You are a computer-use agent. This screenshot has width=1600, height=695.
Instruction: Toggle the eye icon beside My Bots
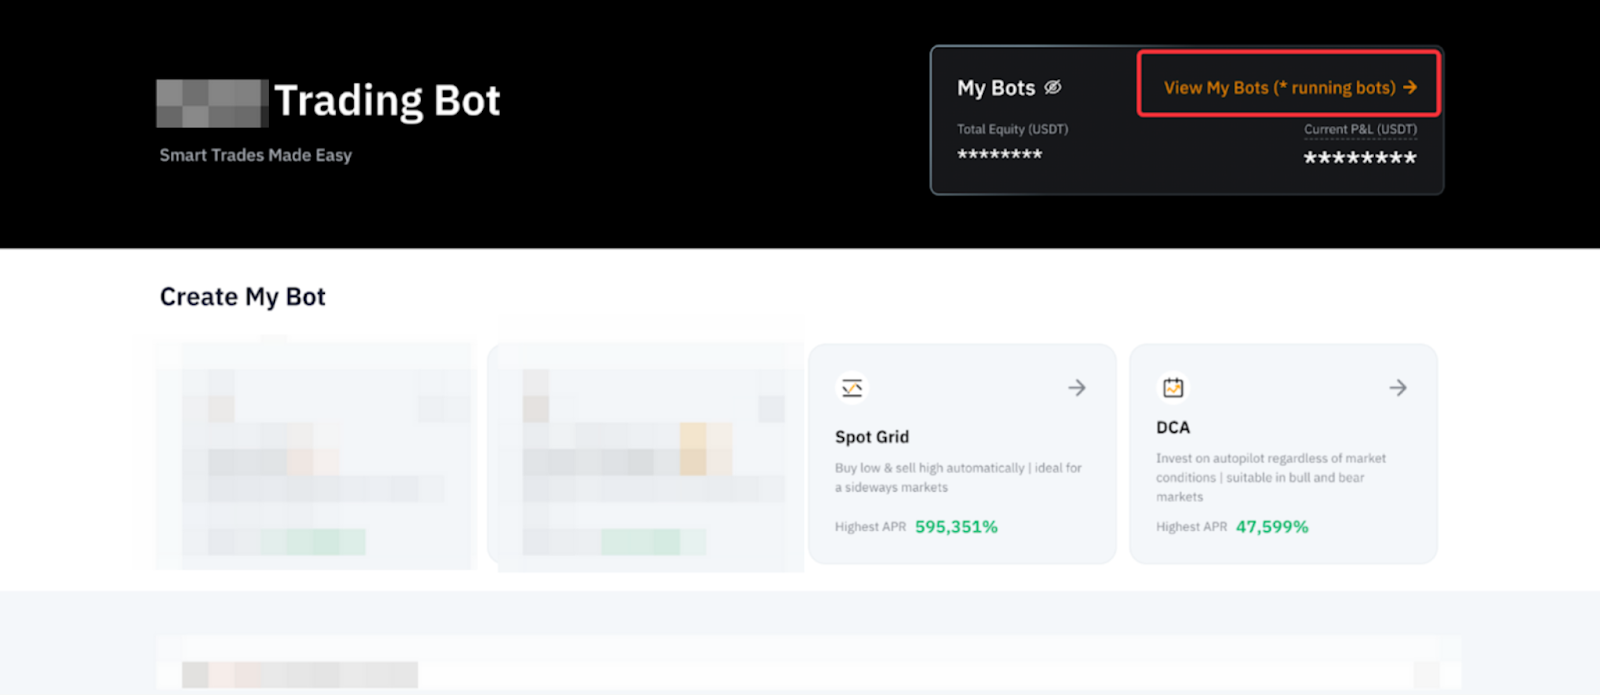[1053, 88]
